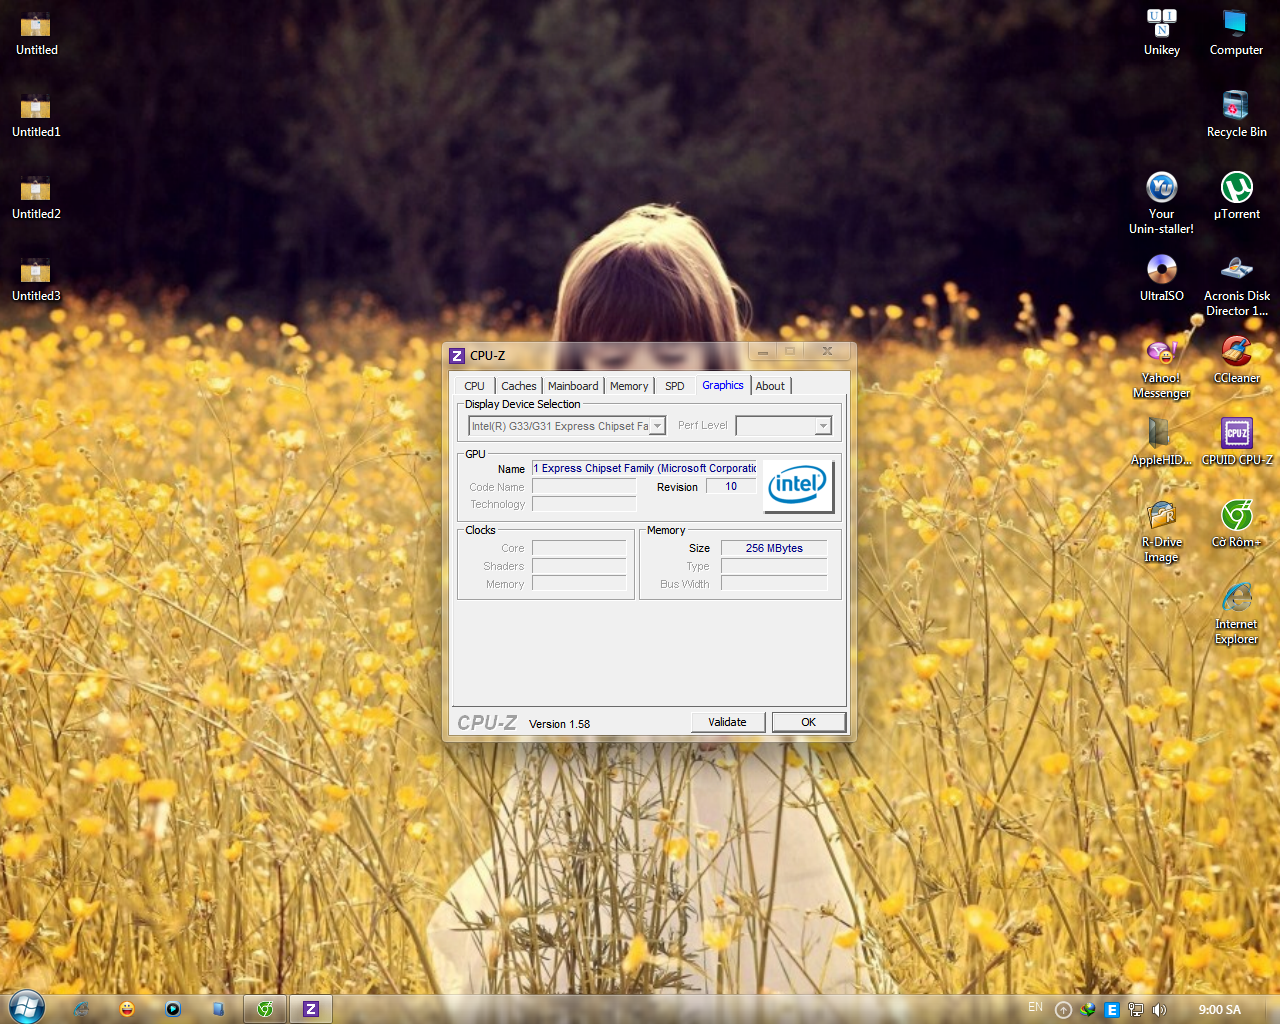Click the network tray icon

pyautogui.click(x=1135, y=1010)
